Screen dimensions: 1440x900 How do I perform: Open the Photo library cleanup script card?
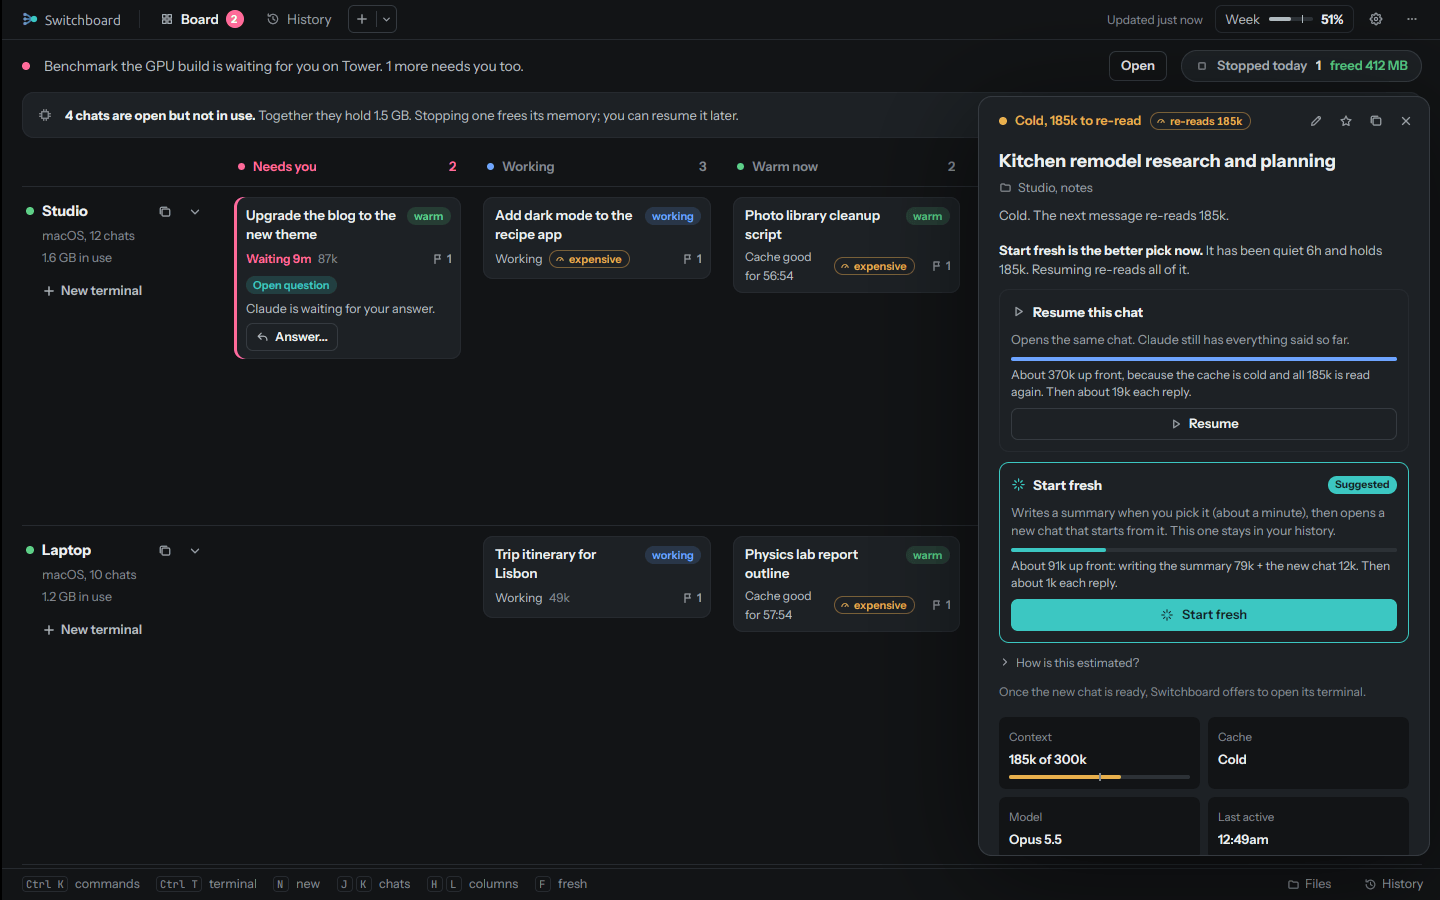(846, 245)
